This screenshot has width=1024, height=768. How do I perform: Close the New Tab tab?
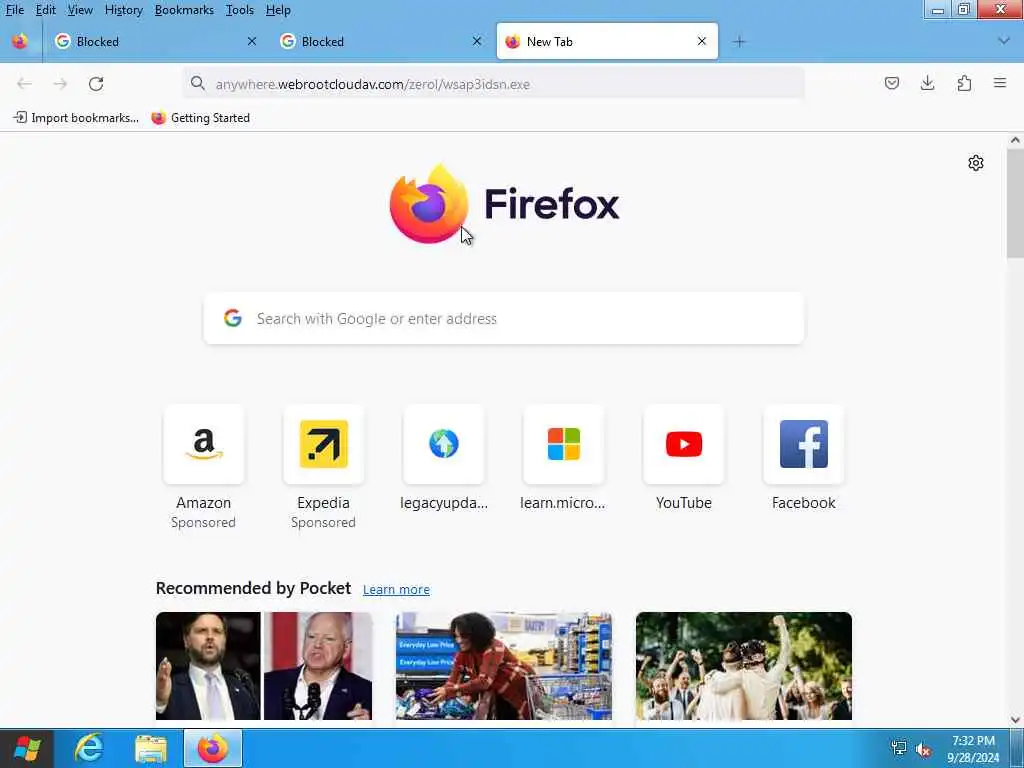[x=702, y=41]
